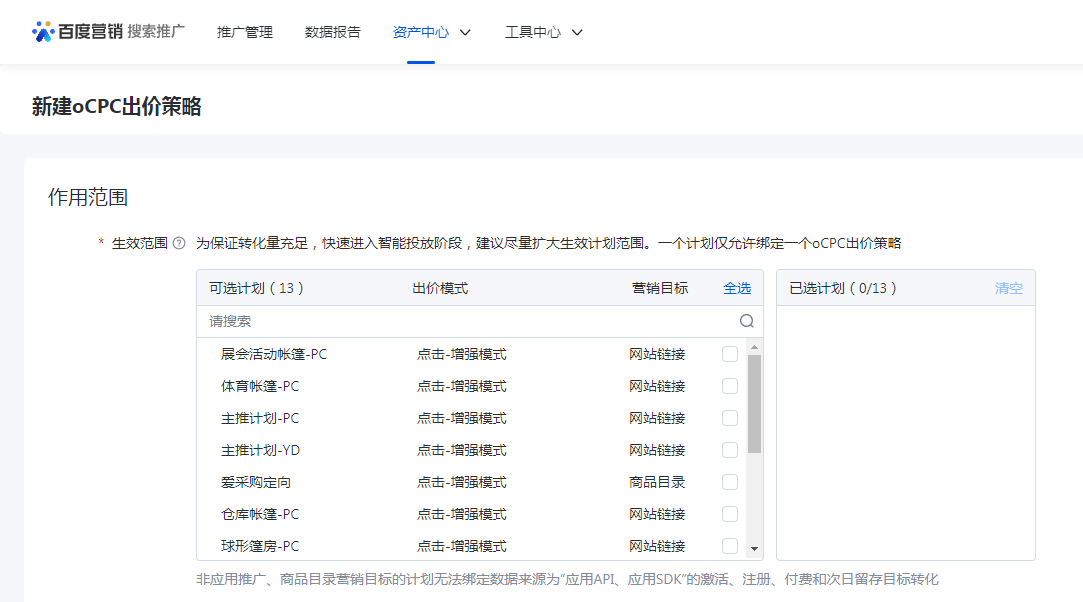Image resolution: width=1083 pixels, height=602 pixels.
Task: Click 点击-增强模式 in the 体育帐篷-PC row
Action: (461, 386)
